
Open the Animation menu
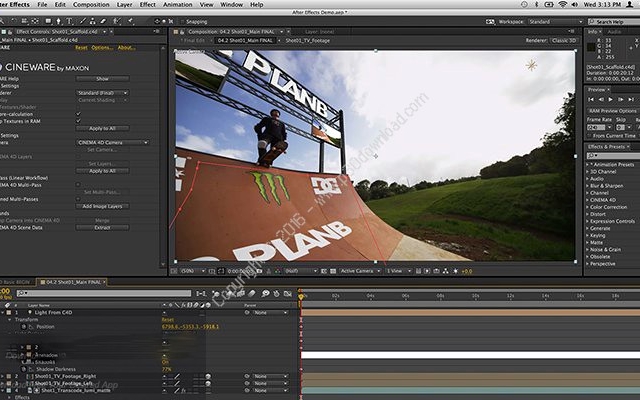[178, 4]
